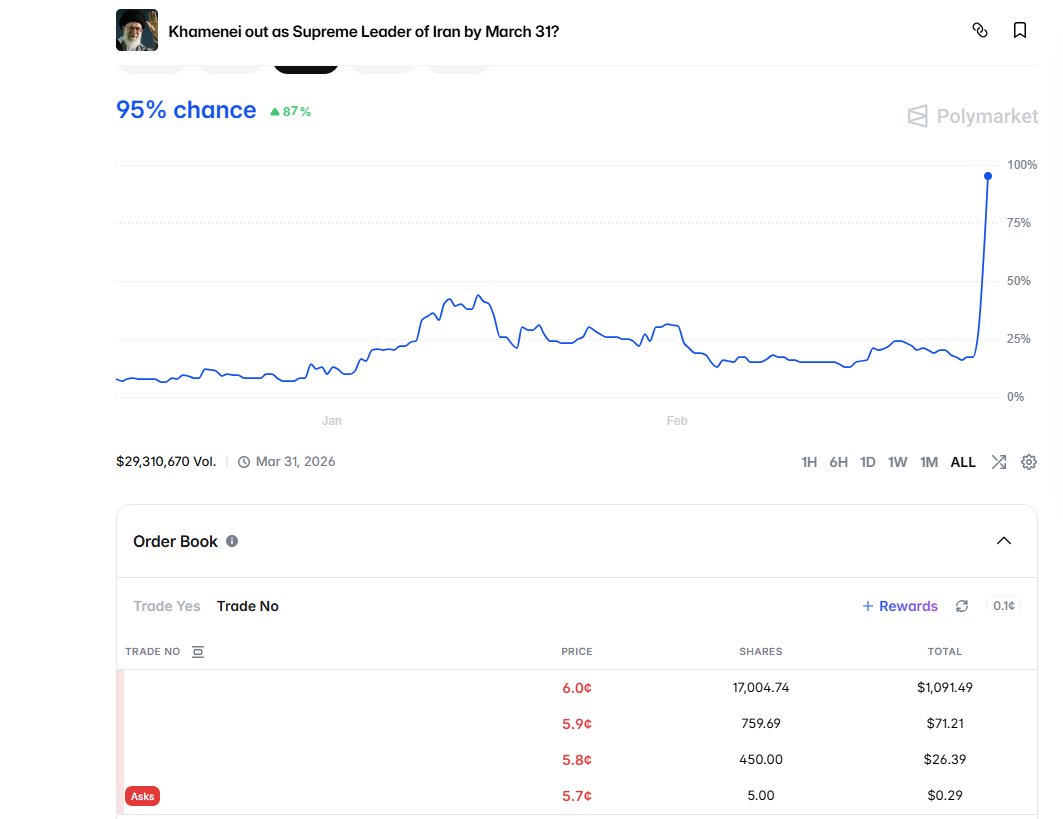Click the $71.21 total value
The image size is (1063, 819).
[x=945, y=723]
